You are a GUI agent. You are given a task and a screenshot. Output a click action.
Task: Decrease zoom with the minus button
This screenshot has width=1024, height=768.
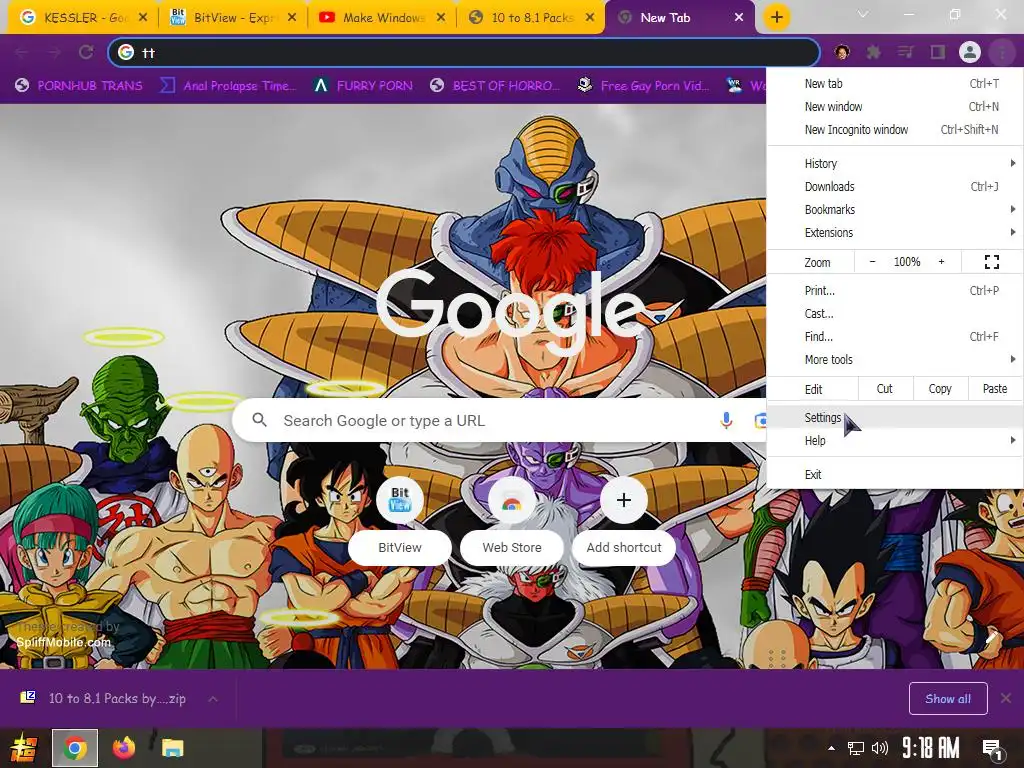(x=872, y=262)
